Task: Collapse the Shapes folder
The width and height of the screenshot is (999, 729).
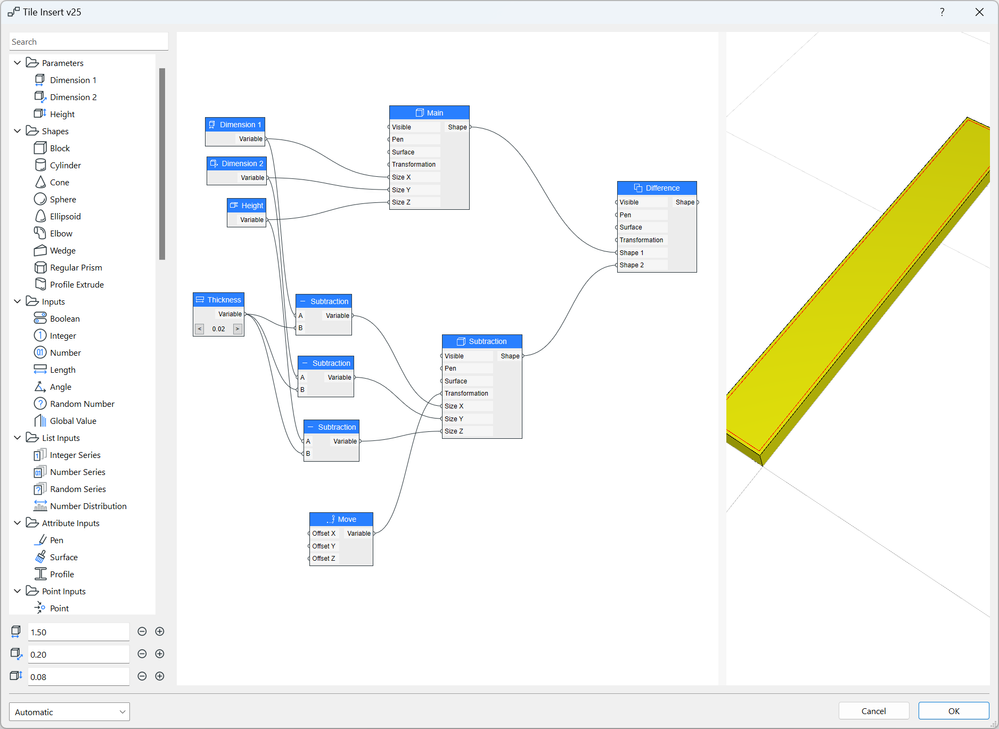Action: 17,131
